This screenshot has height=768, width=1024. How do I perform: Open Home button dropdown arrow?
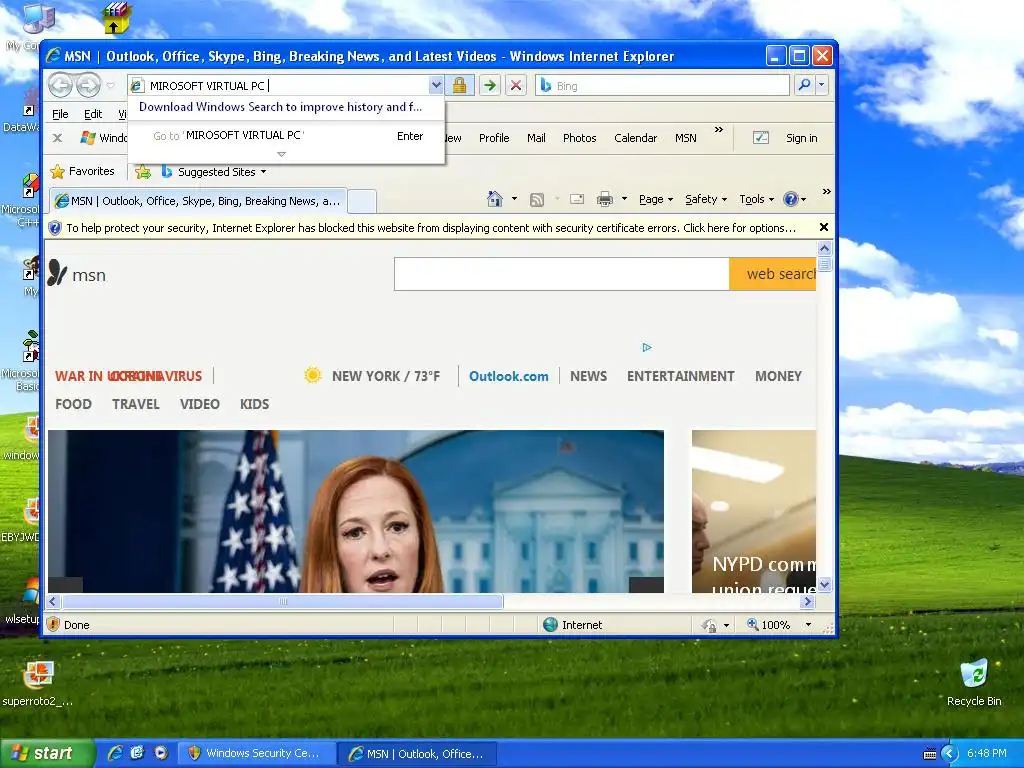pyautogui.click(x=514, y=199)
